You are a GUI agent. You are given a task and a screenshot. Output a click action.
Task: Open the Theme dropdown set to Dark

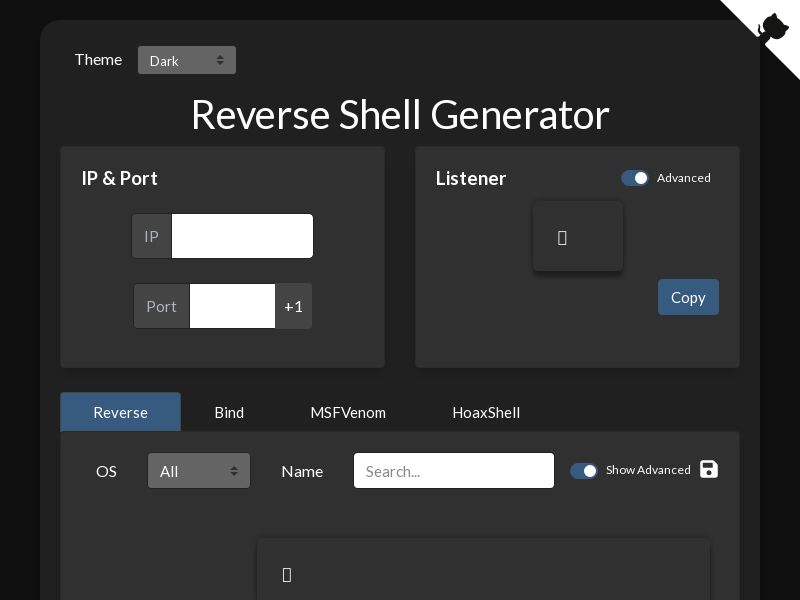click(x=187, y=60)
